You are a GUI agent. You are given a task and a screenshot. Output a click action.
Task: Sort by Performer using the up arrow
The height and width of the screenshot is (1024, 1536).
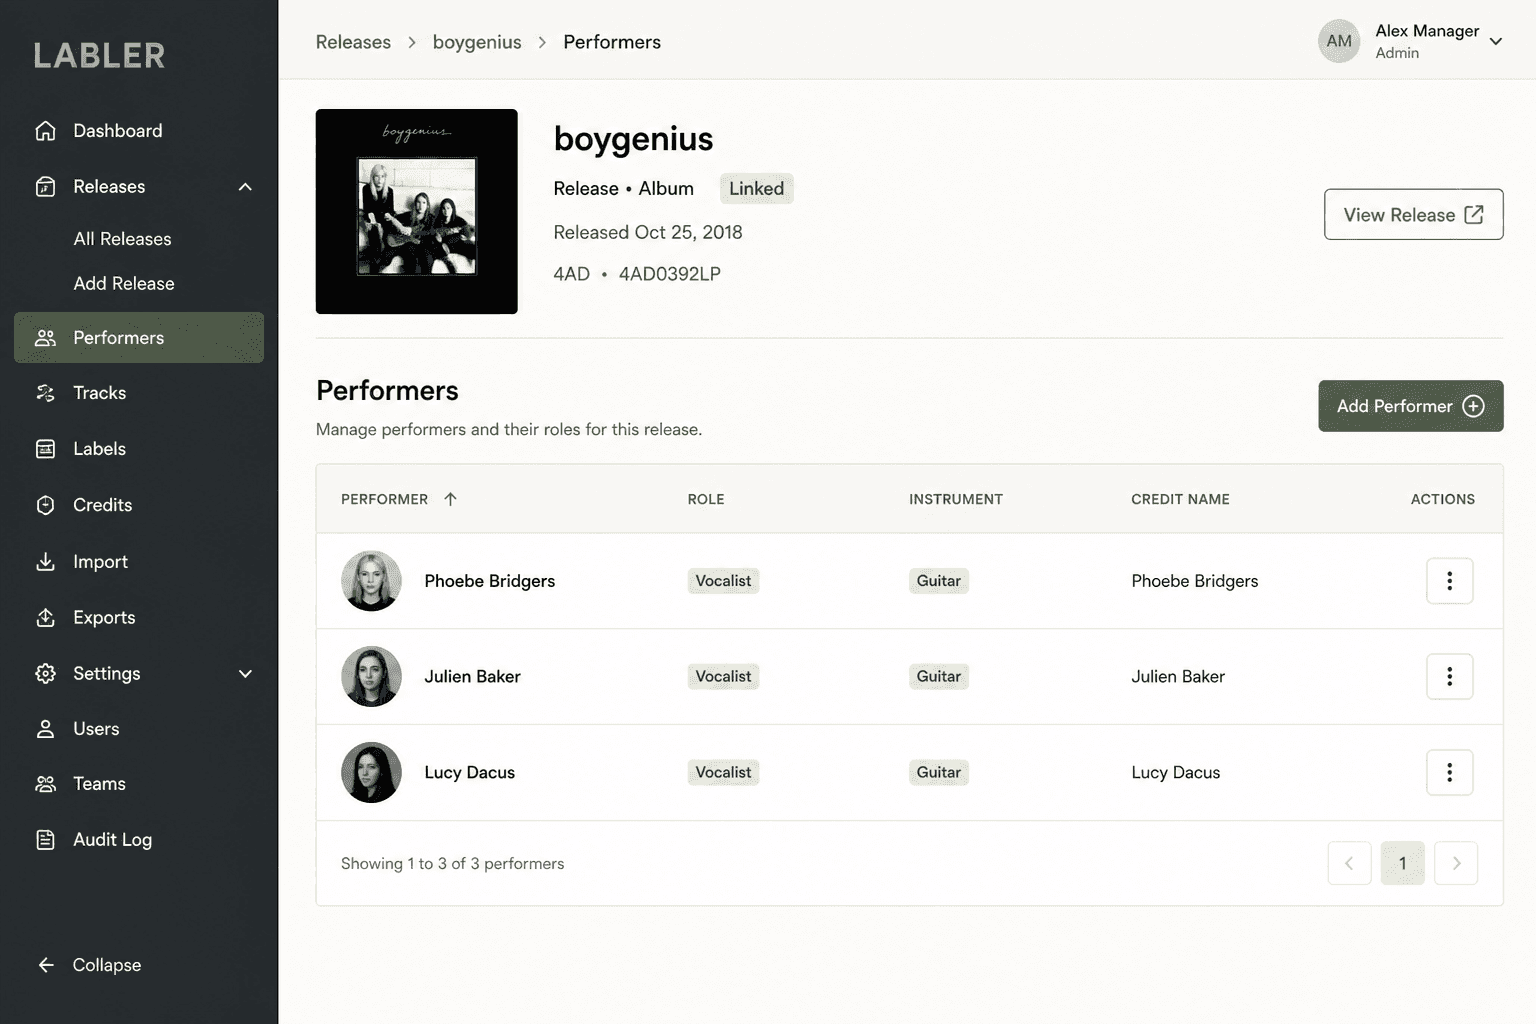click(x=450, y=499)
